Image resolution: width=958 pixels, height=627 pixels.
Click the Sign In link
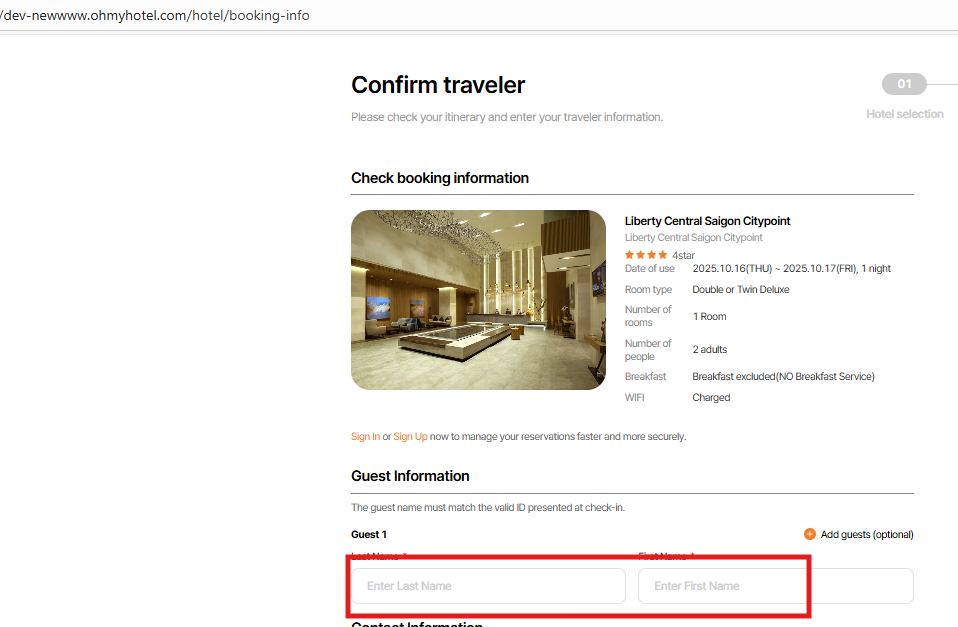pos(365,436)
